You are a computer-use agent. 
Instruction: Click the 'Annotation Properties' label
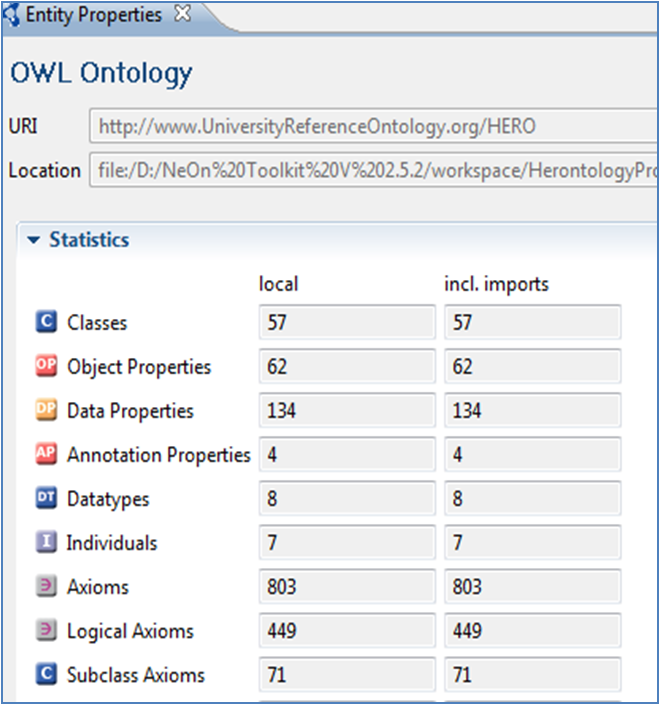(159, 455)
